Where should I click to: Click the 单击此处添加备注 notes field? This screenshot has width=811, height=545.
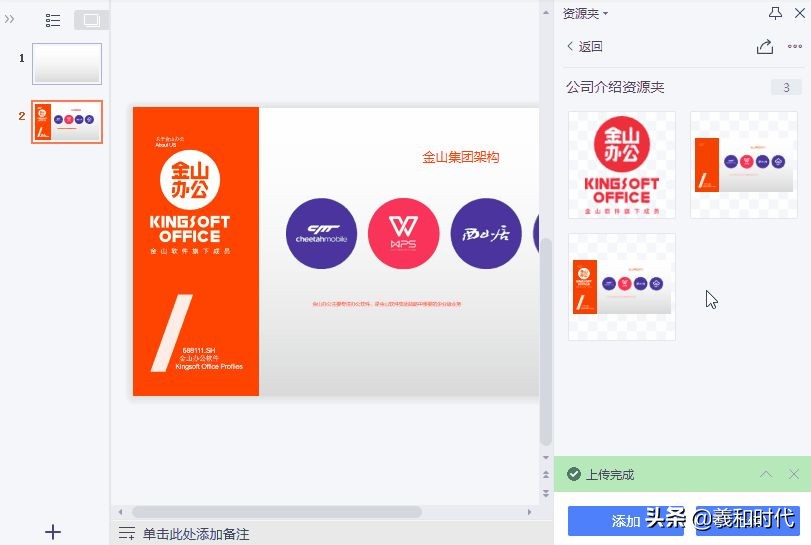[196, 534]
